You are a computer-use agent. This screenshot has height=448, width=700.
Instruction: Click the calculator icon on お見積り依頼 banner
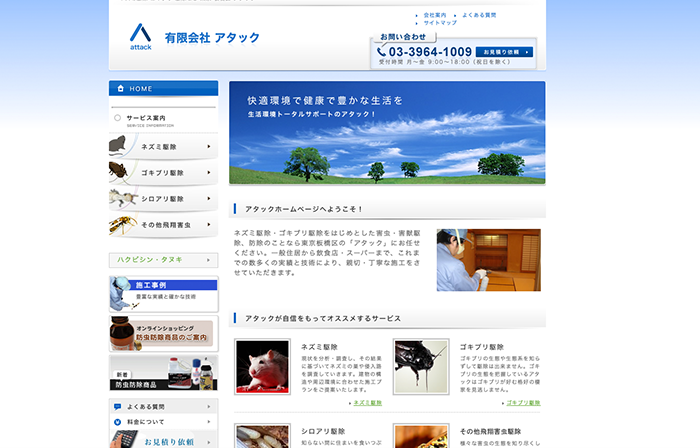click(124, 440)
